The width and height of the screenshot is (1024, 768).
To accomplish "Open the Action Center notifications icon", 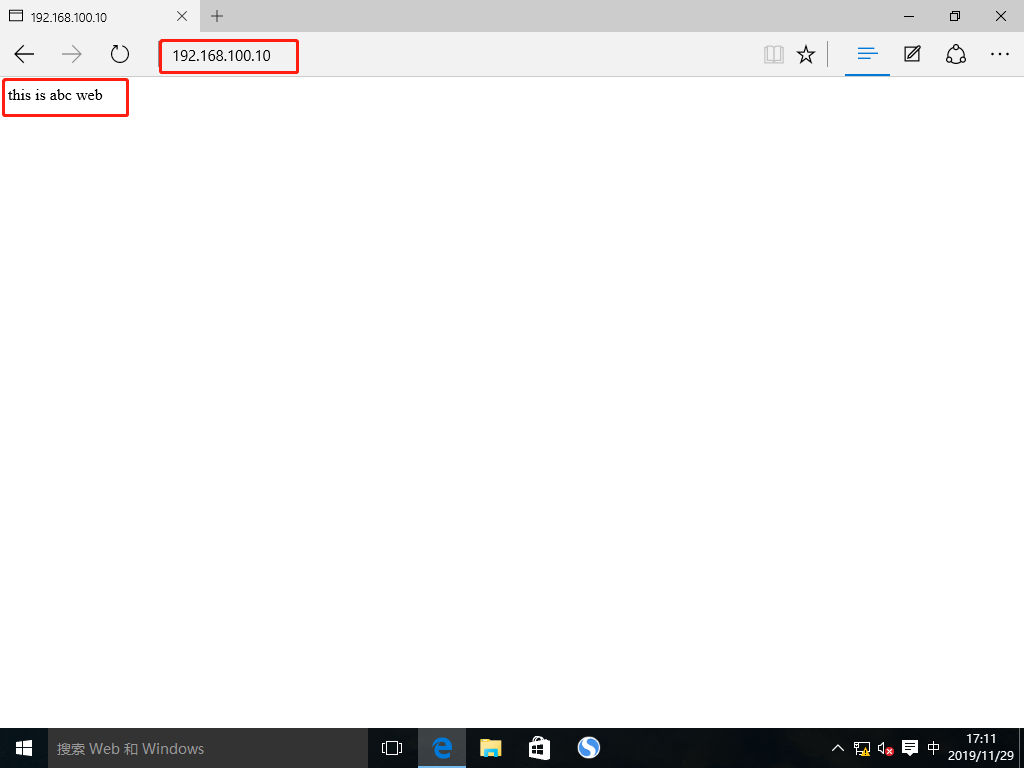I will point(910,748).
